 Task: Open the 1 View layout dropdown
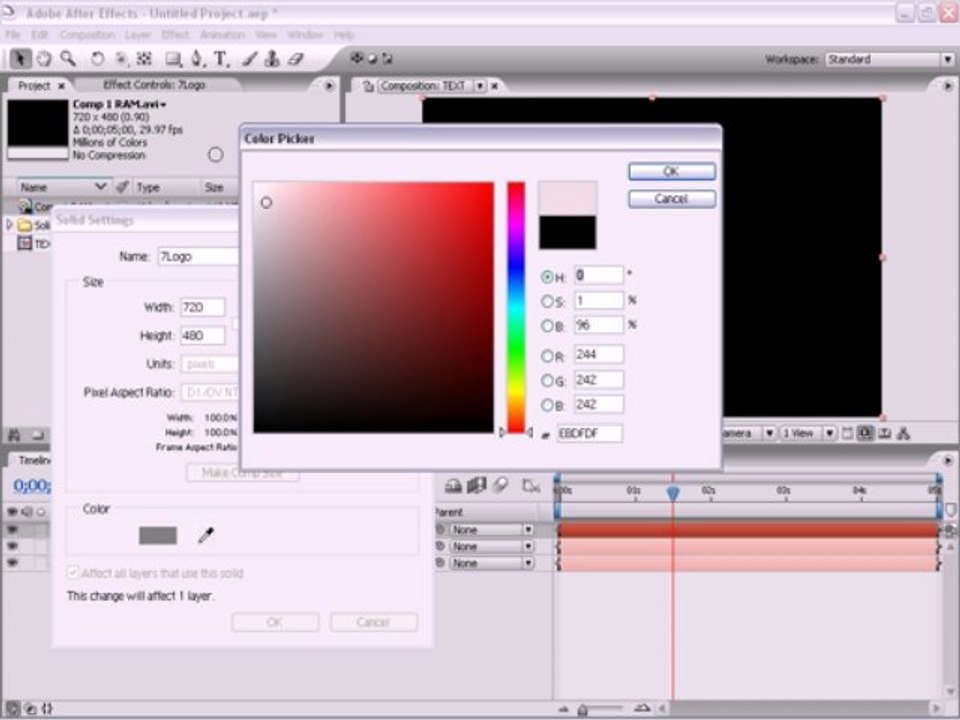tap(808, 433)
